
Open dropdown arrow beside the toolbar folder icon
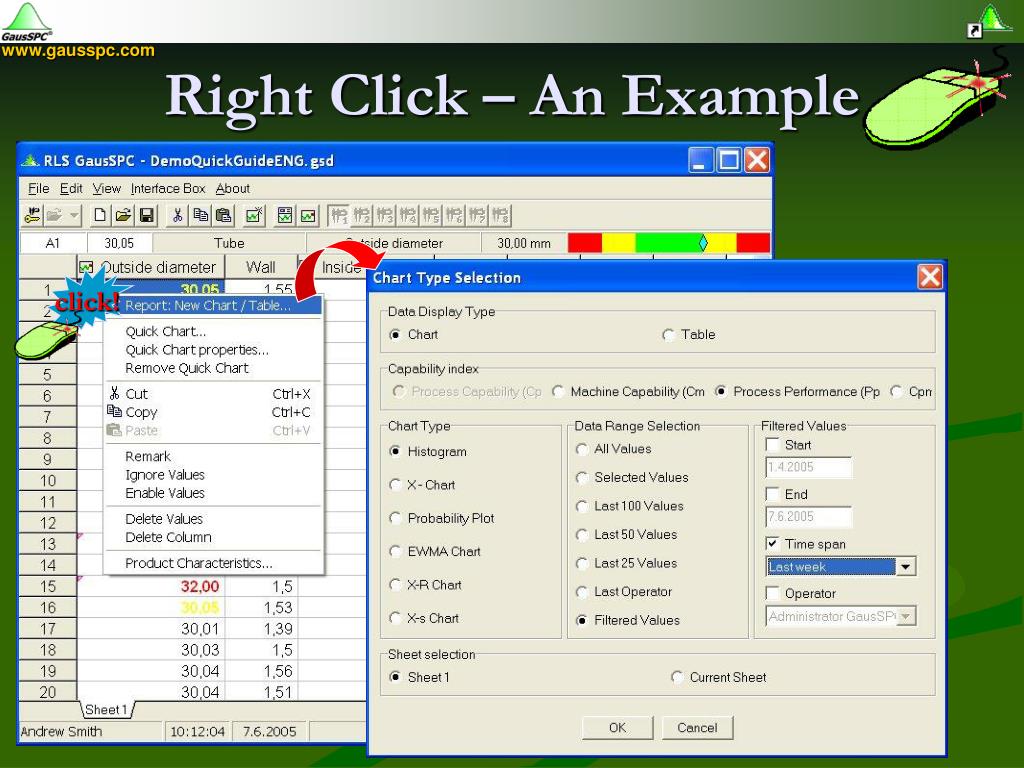pos(75,215)
